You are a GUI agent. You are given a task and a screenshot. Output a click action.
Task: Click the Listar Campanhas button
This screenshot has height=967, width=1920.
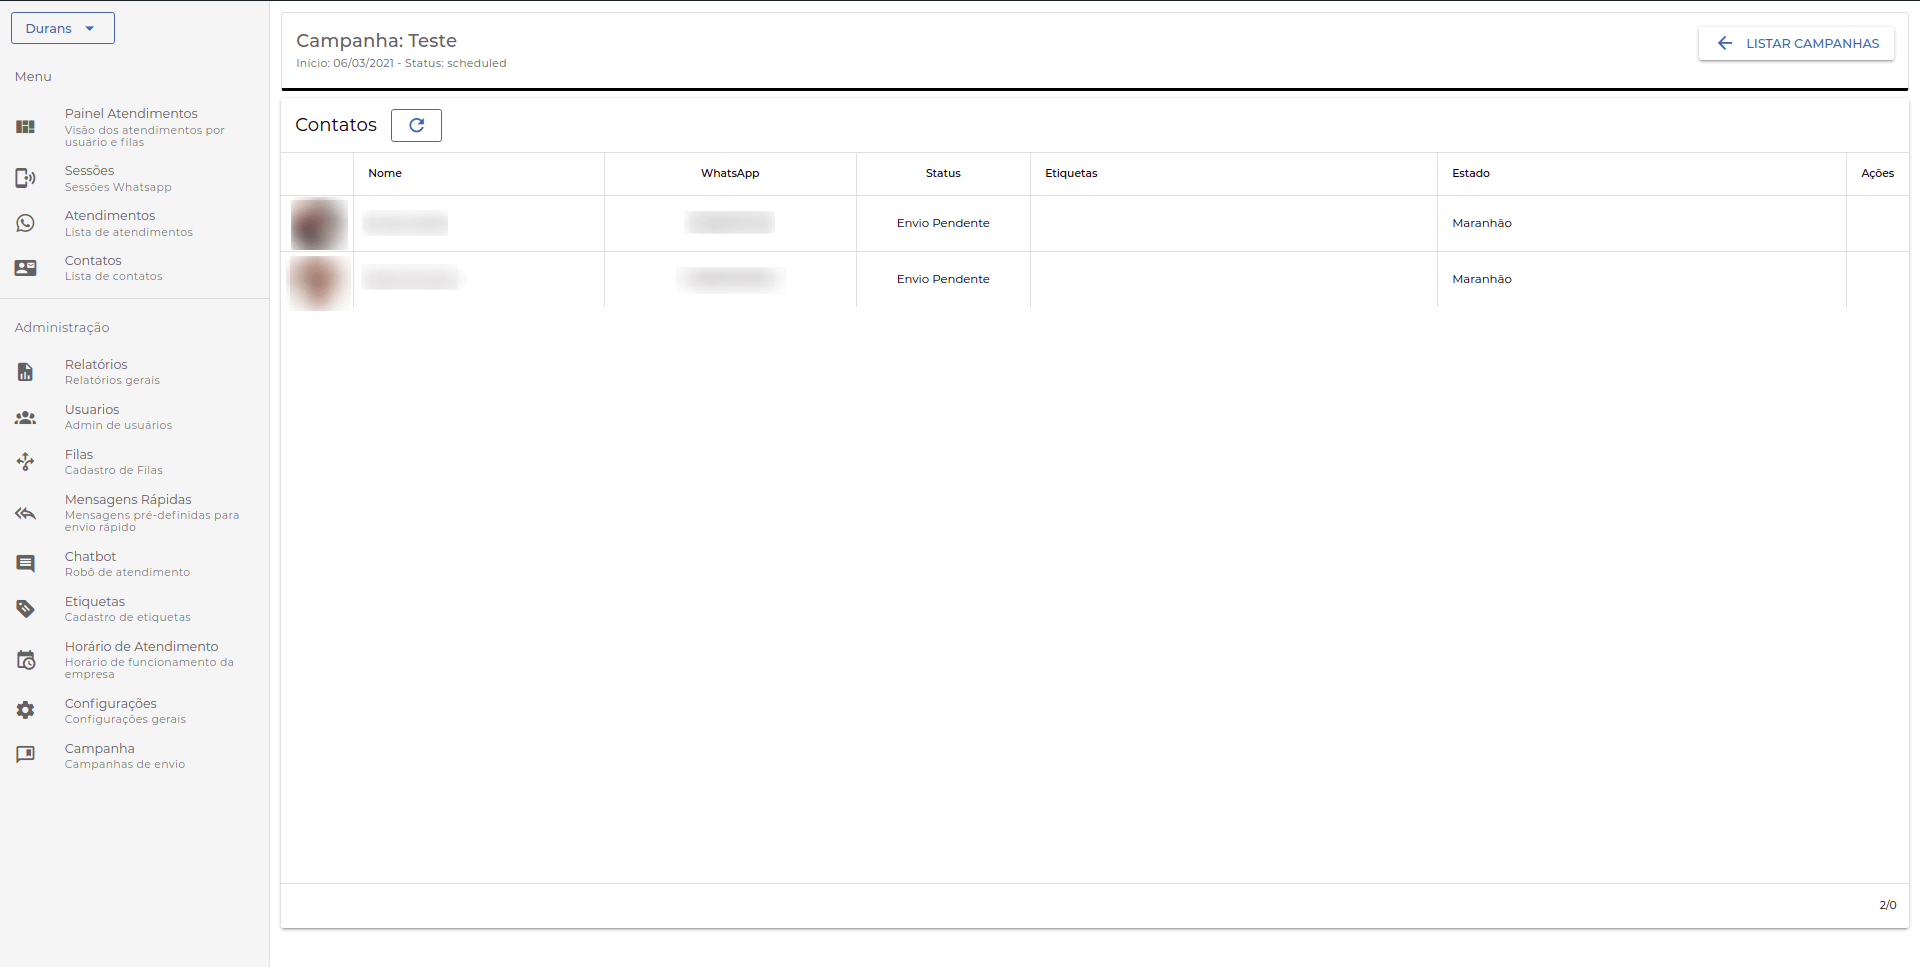pyautogui.click(x=1796, y=43)
